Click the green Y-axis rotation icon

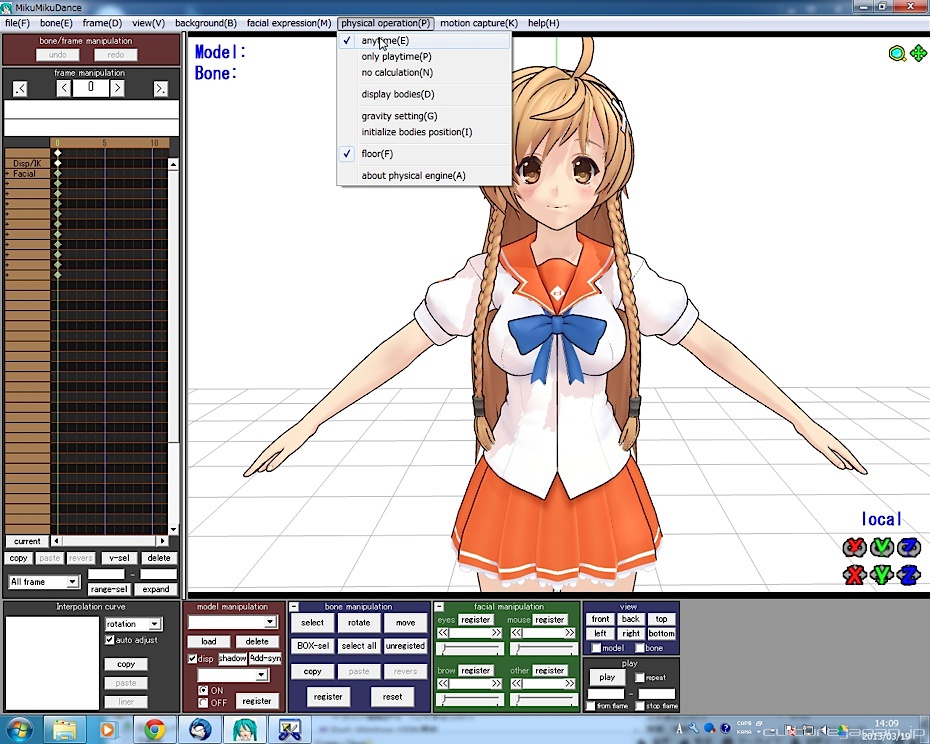point(881,547)
